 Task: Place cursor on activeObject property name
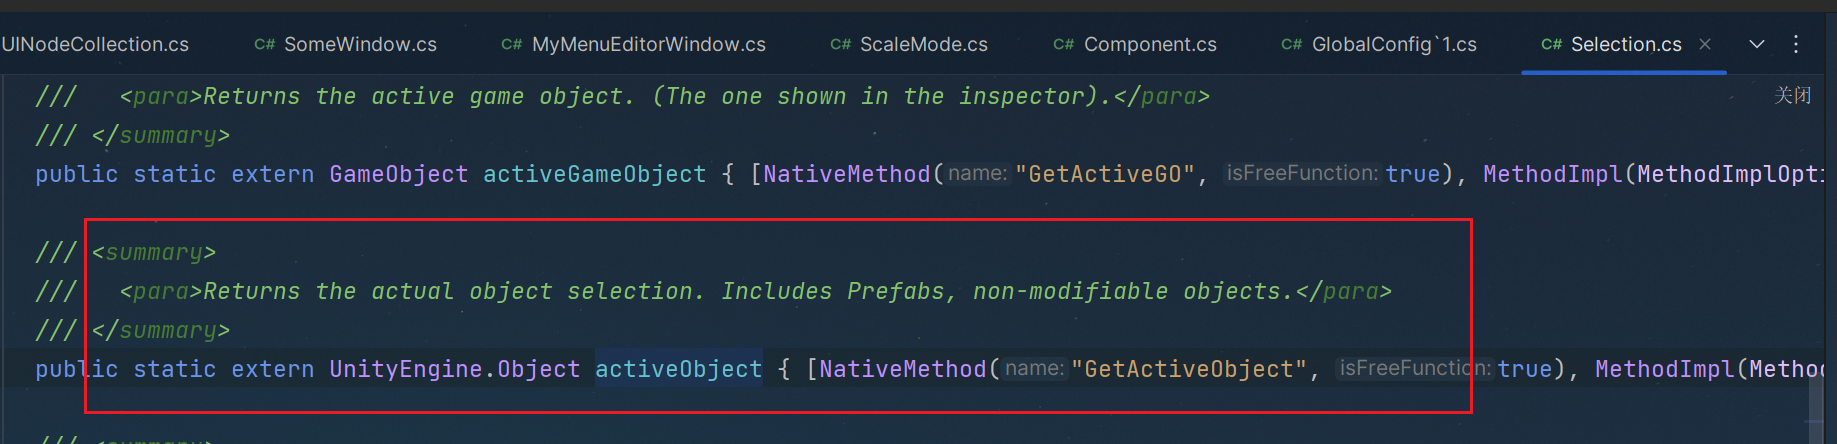click(679, 369)
